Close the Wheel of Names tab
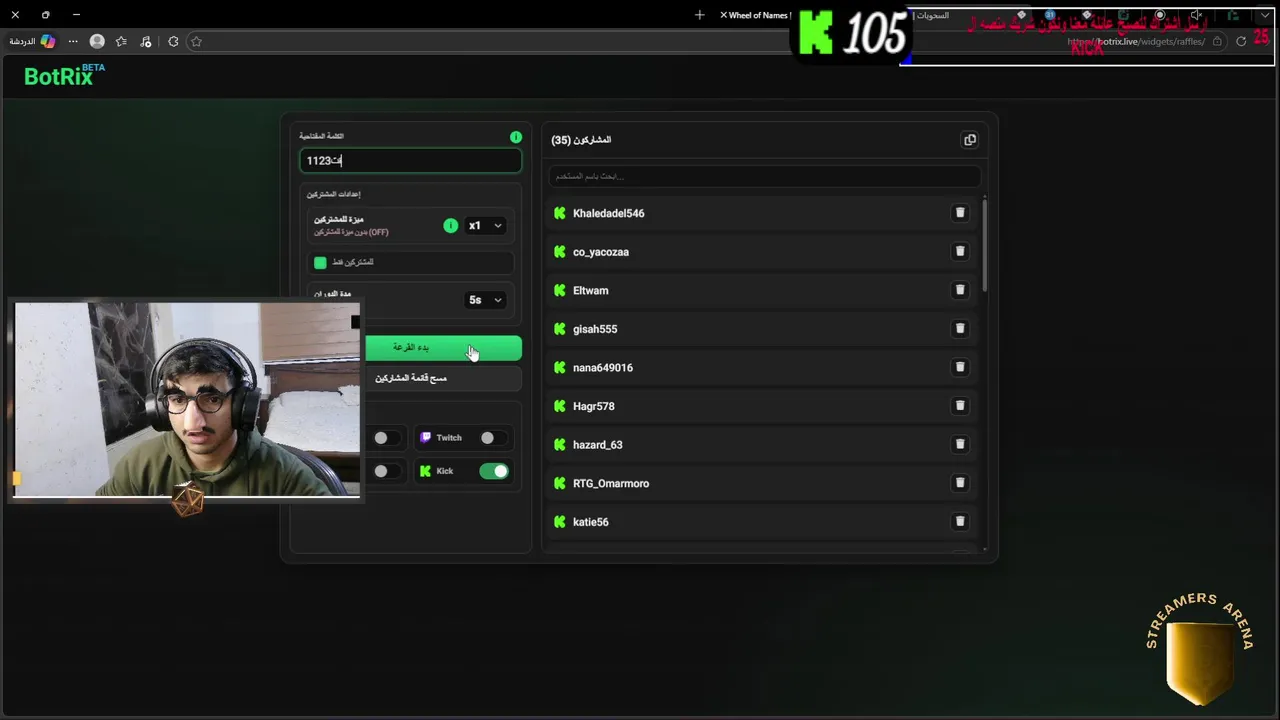 (x=723, y=15)
